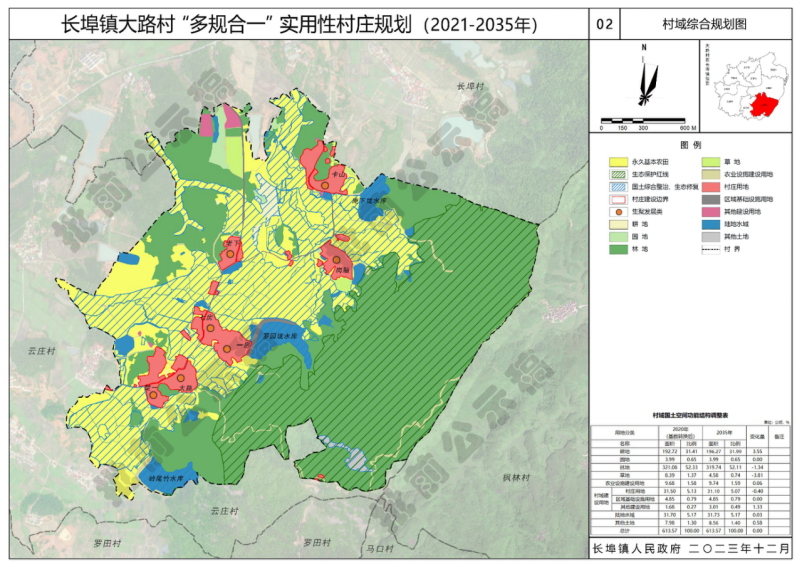Select the dark green 林地 legend swatch
Image resolution: width=802 pixels, height=567 pixels.
pos(621,250)
